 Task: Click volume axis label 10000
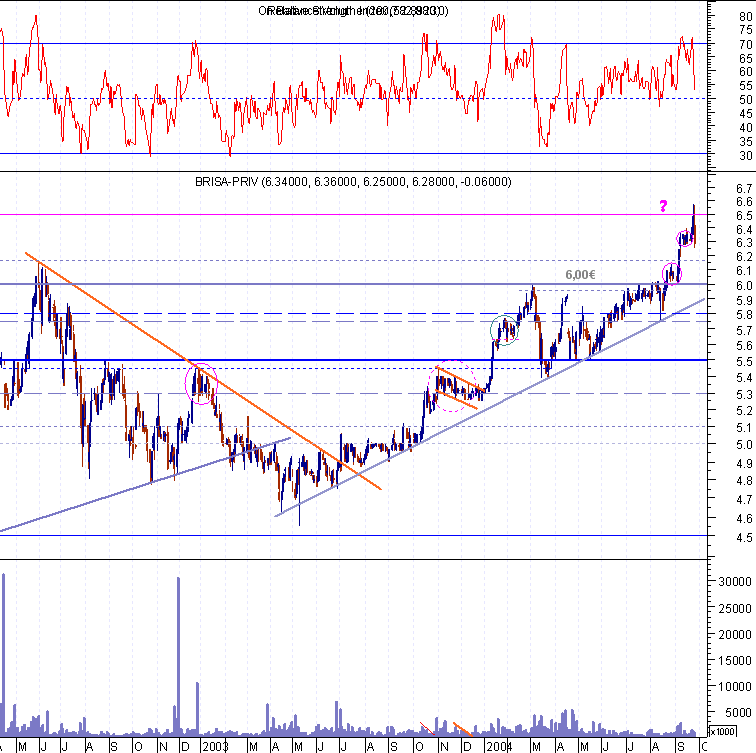click(x=735, y=686)
